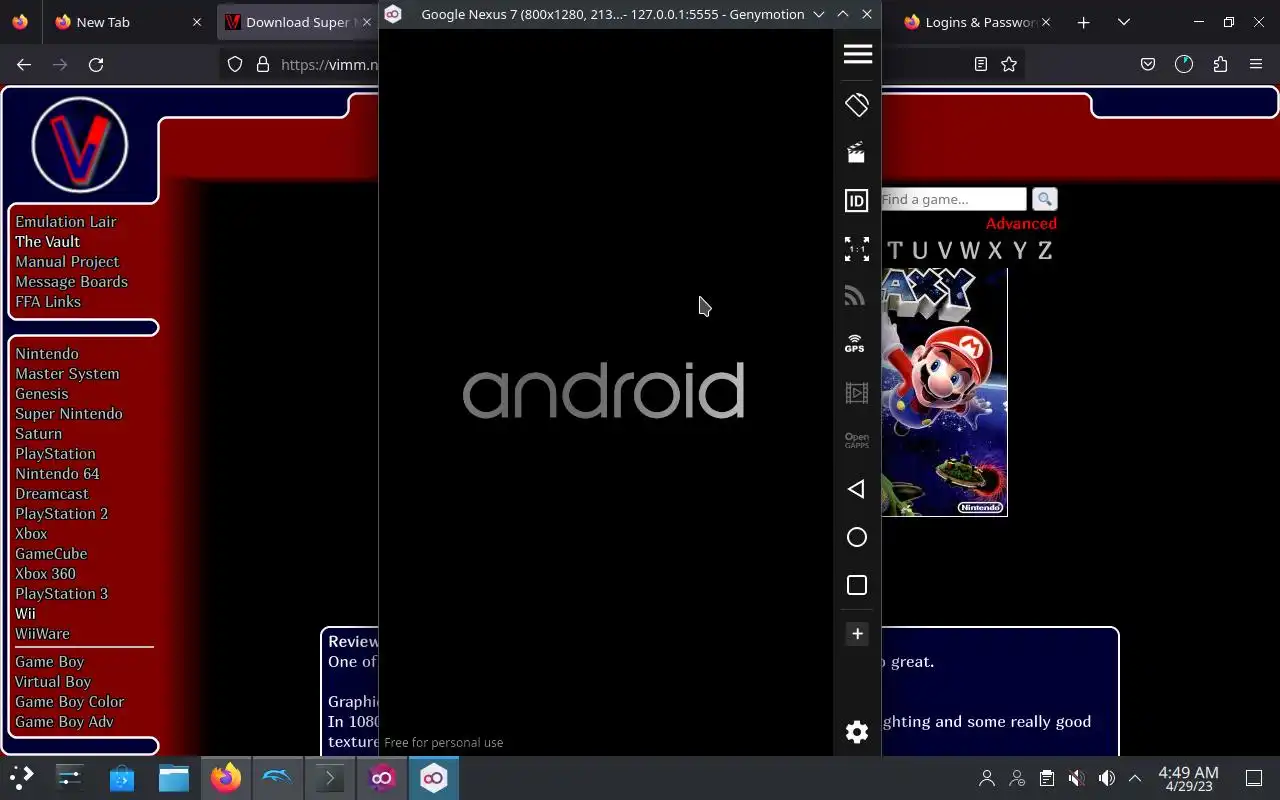Browse the Dreamcast vault
Viewport: 1280px width, 800px height.
(52, 493)
